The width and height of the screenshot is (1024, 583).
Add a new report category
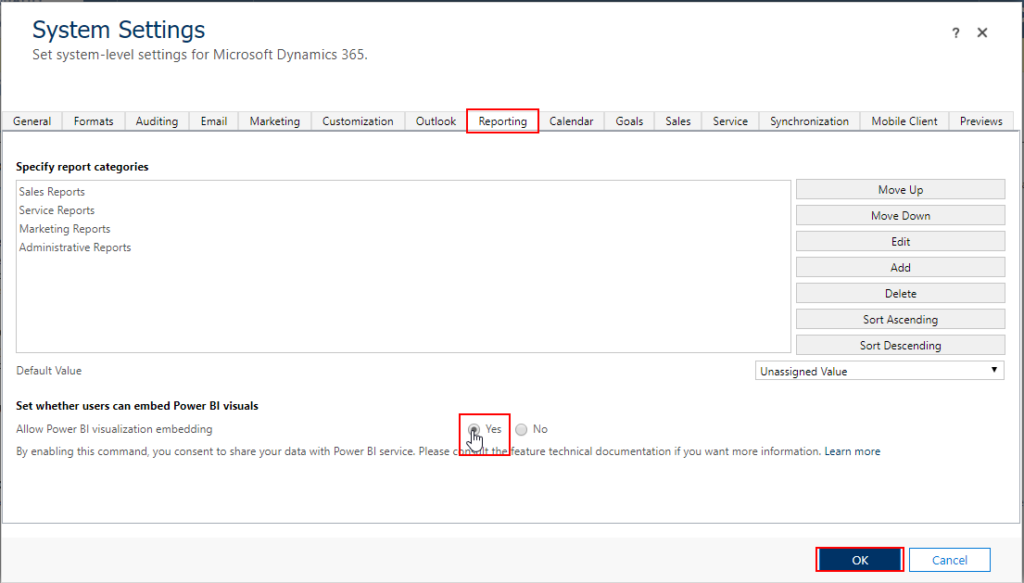pyautogui.click(x=900, y=268)
